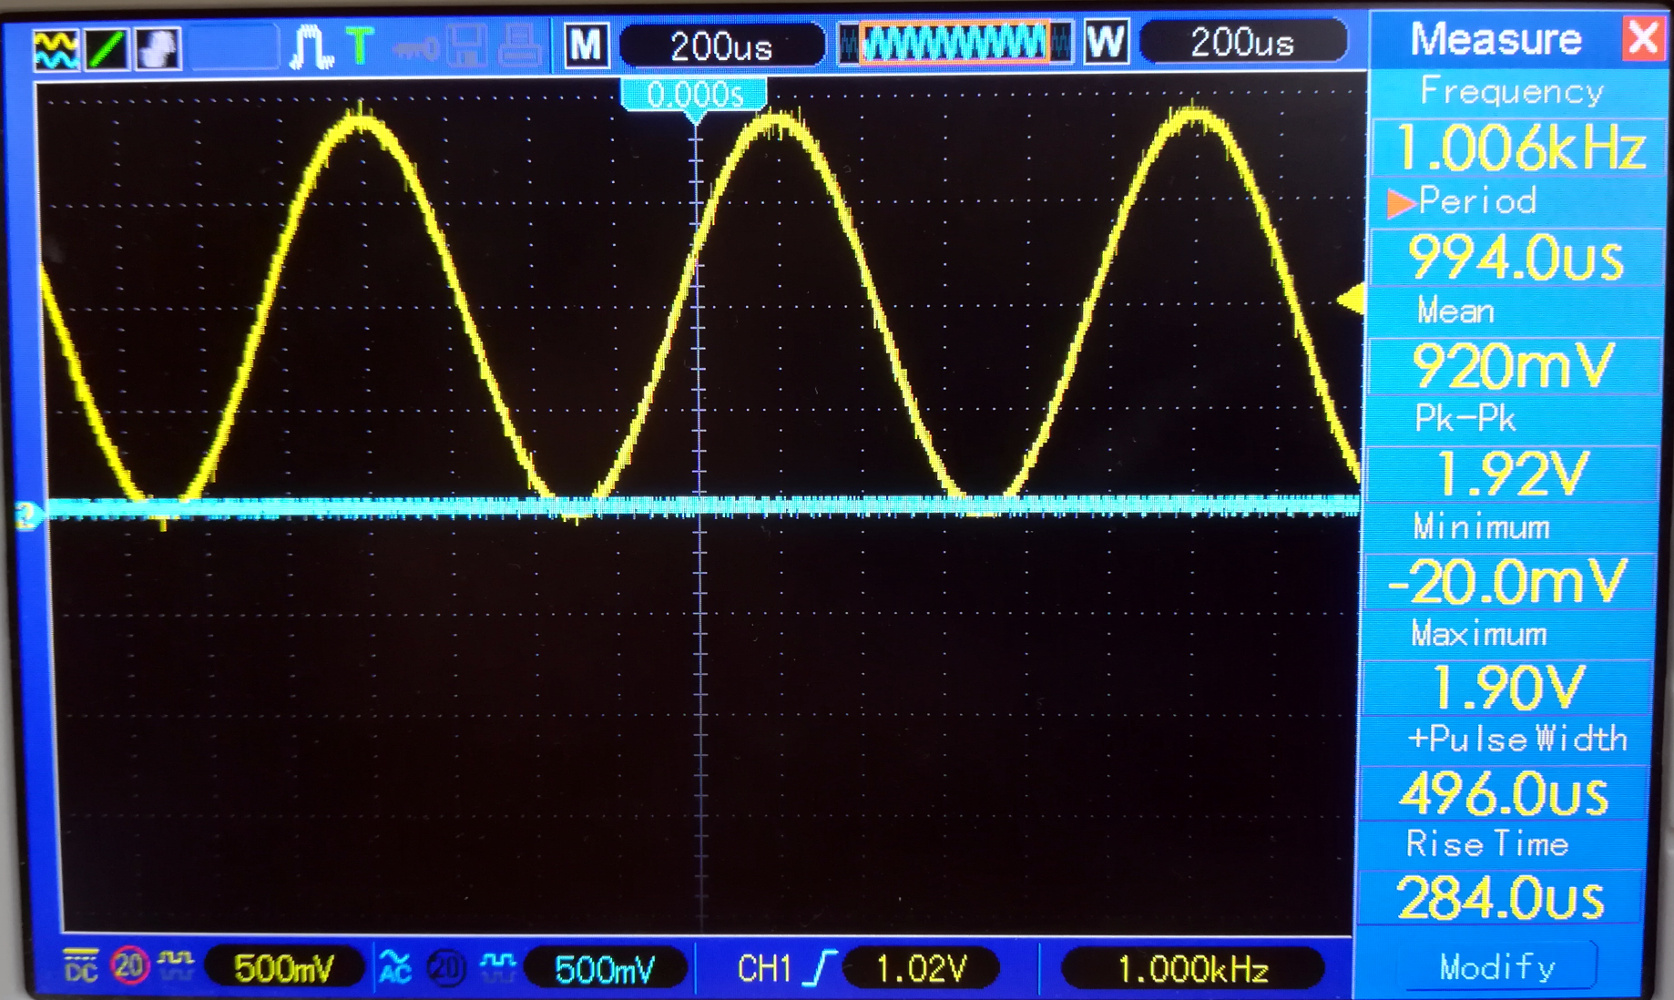
Task: Click the green T trigger status icon
Action: [x=359, y=46]
